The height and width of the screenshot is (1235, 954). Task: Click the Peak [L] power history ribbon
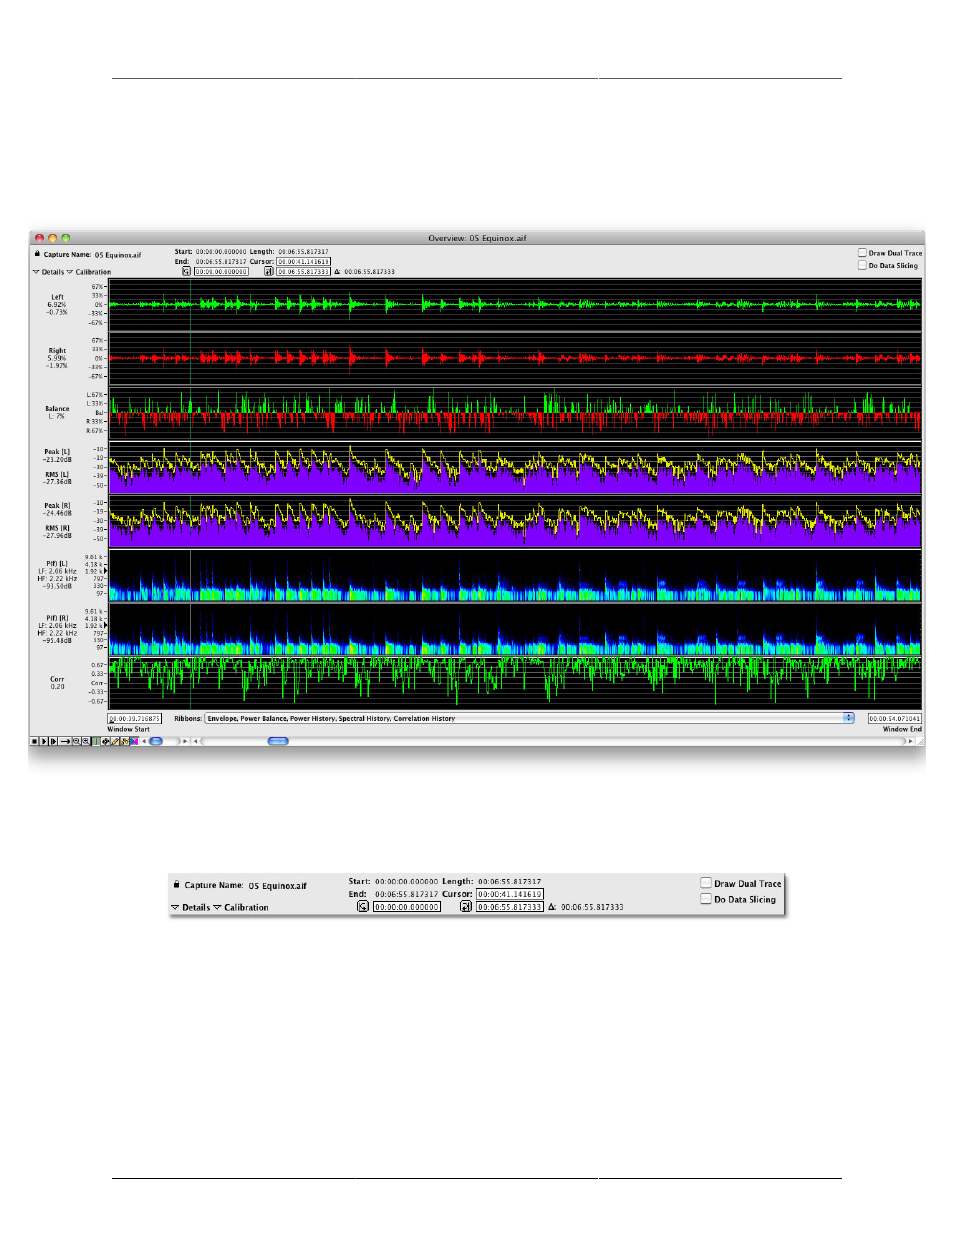point(515,468)
